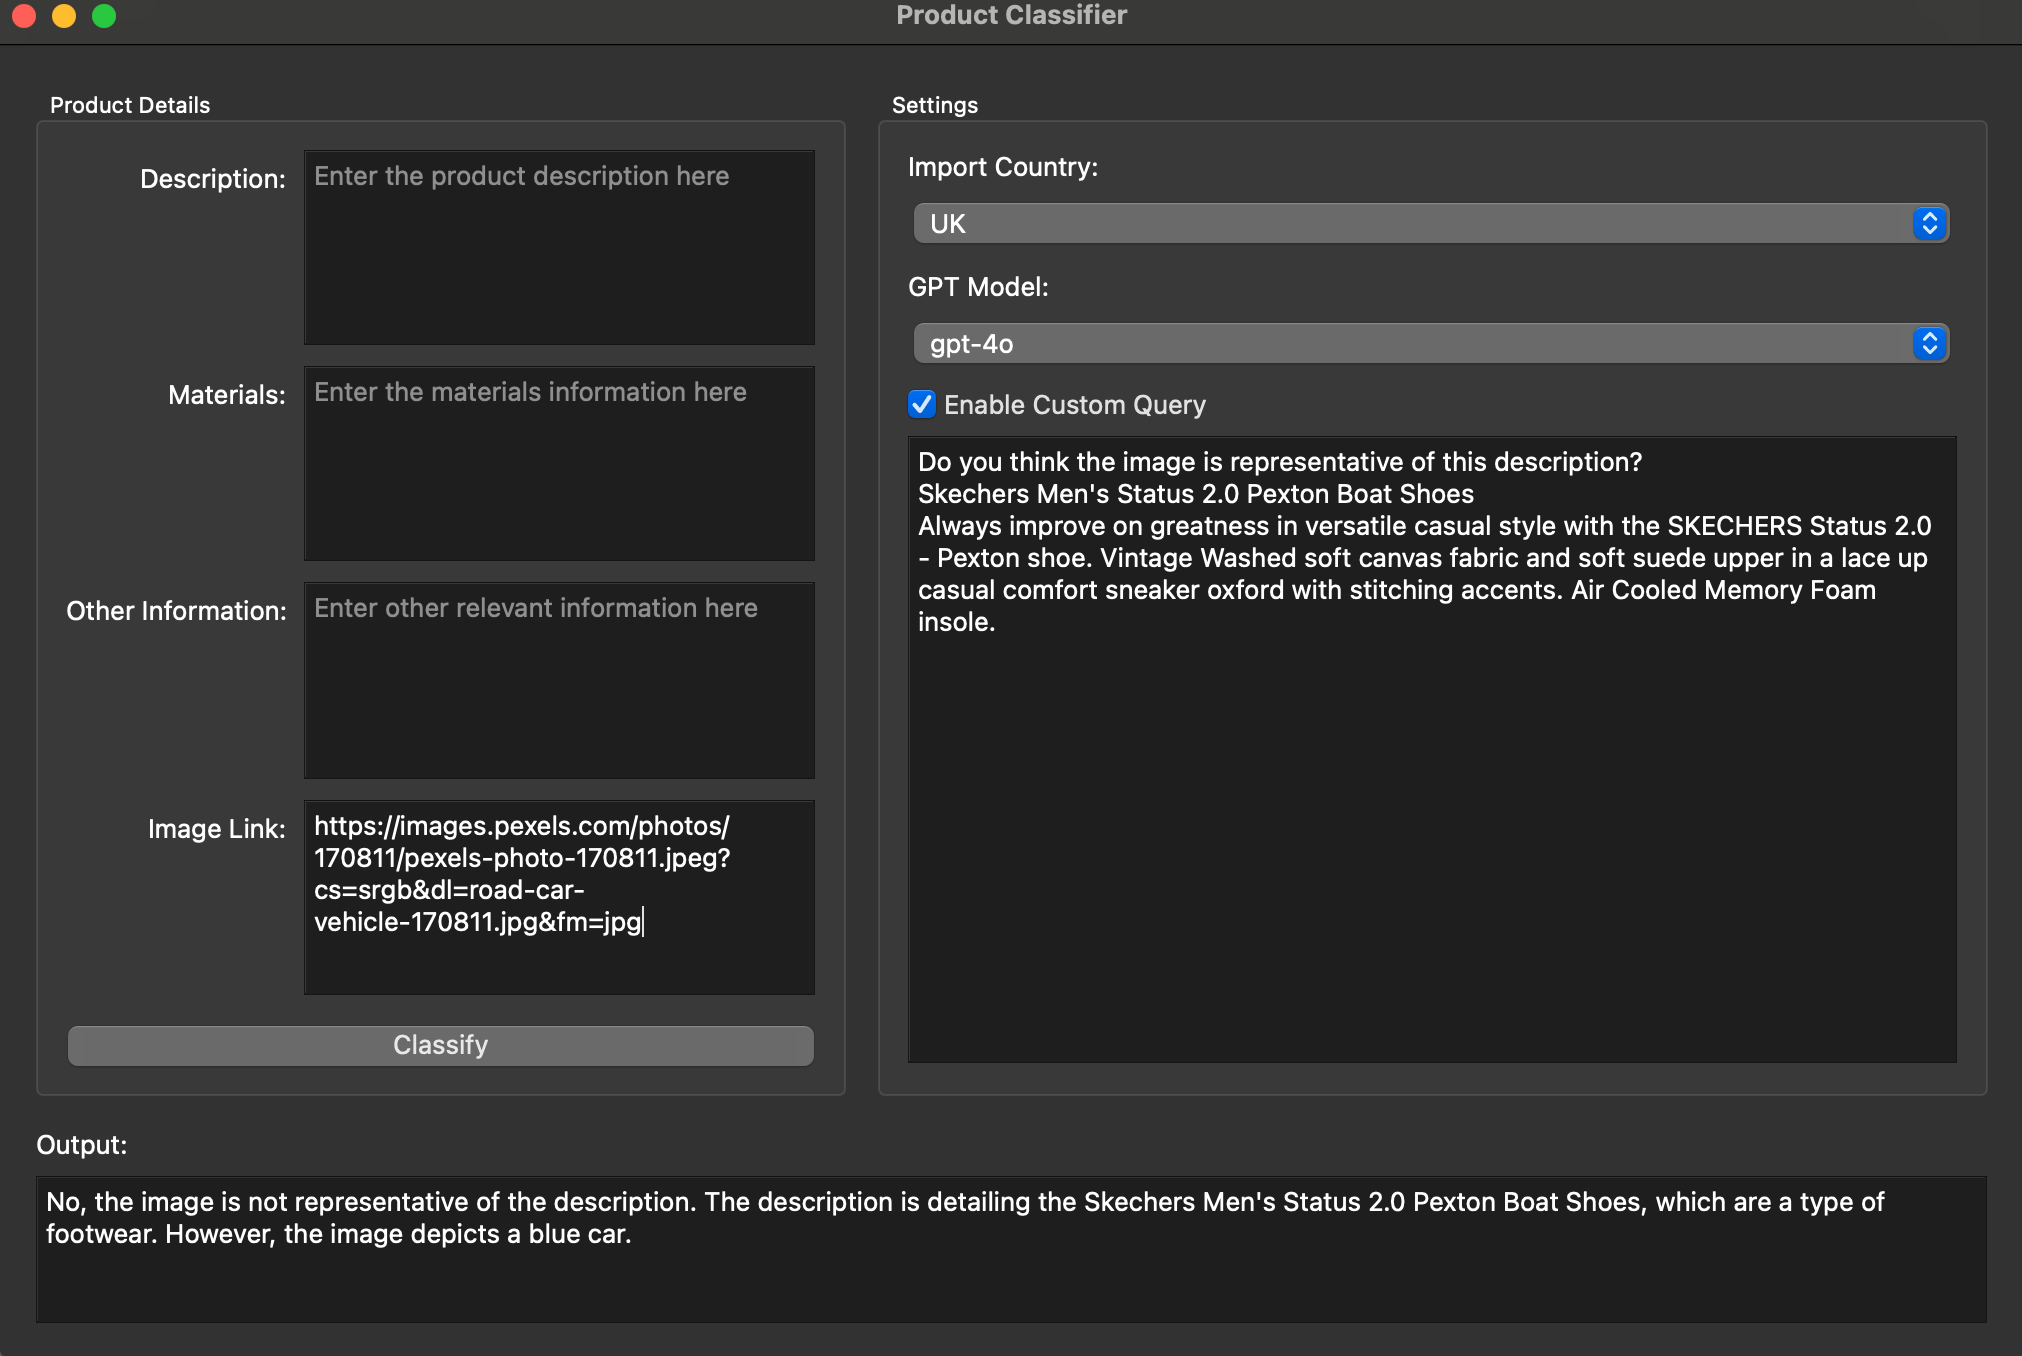Open the Import Country dropdown showing UK
Viewport: 2022px width, 1356px height.
1431,223
